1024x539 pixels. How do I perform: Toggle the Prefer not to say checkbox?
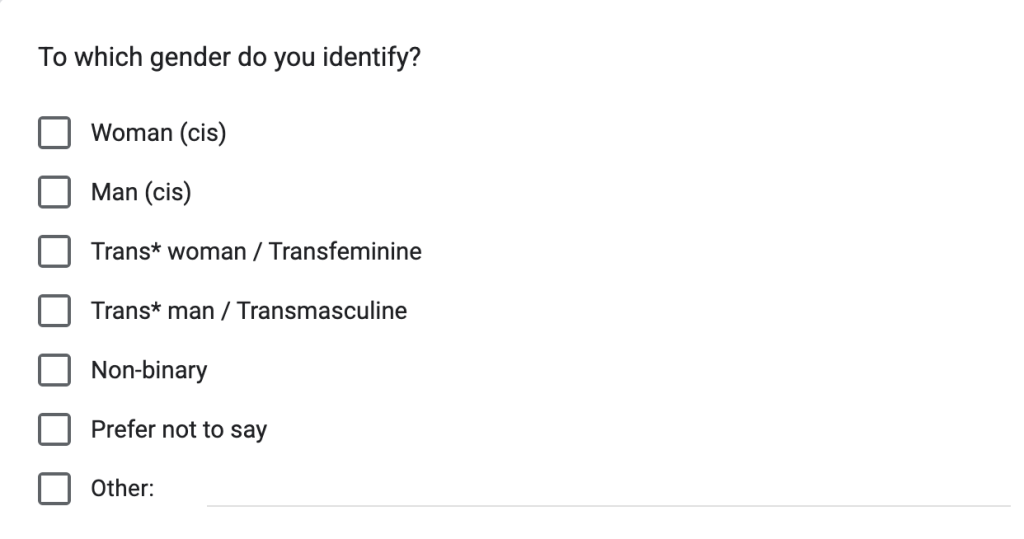(x=54, y=430)
